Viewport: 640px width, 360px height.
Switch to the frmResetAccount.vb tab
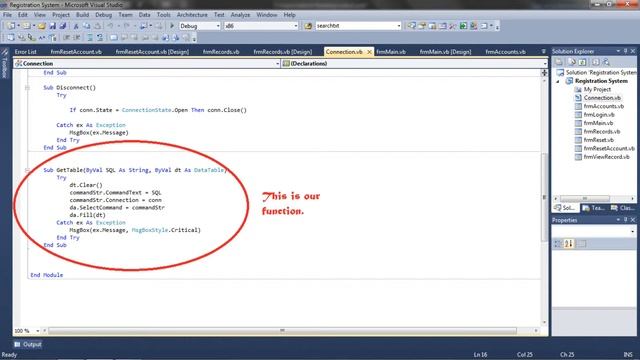coord(76,52)
